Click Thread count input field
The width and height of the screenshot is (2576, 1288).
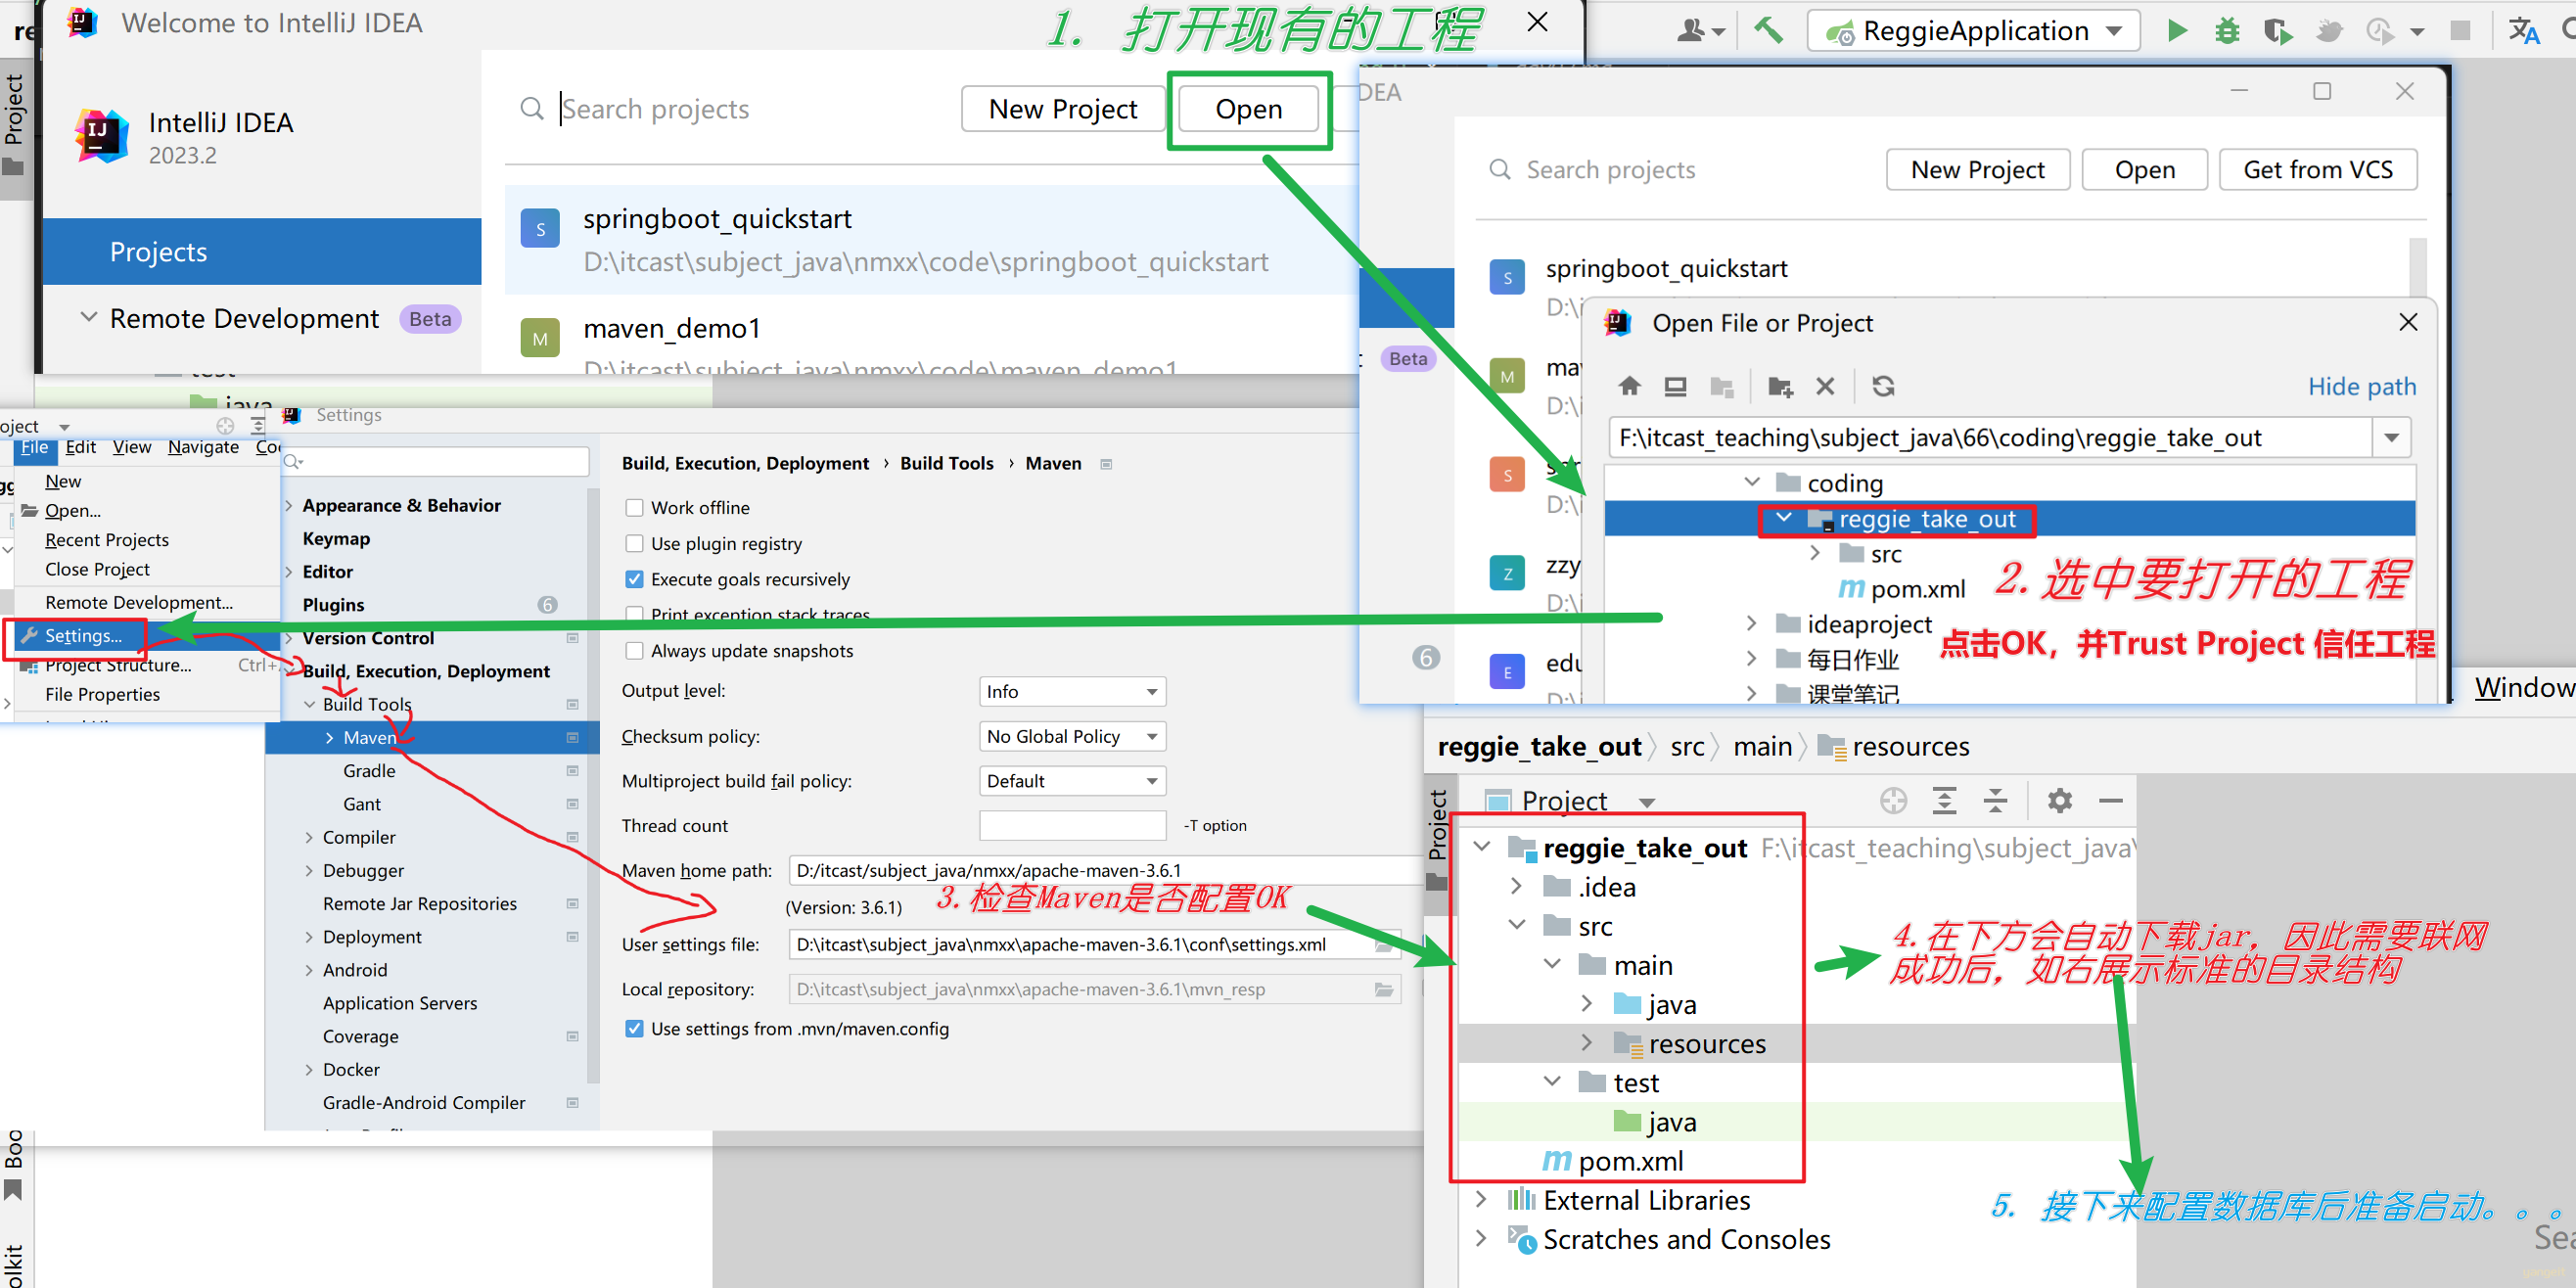coord(1072,826)
